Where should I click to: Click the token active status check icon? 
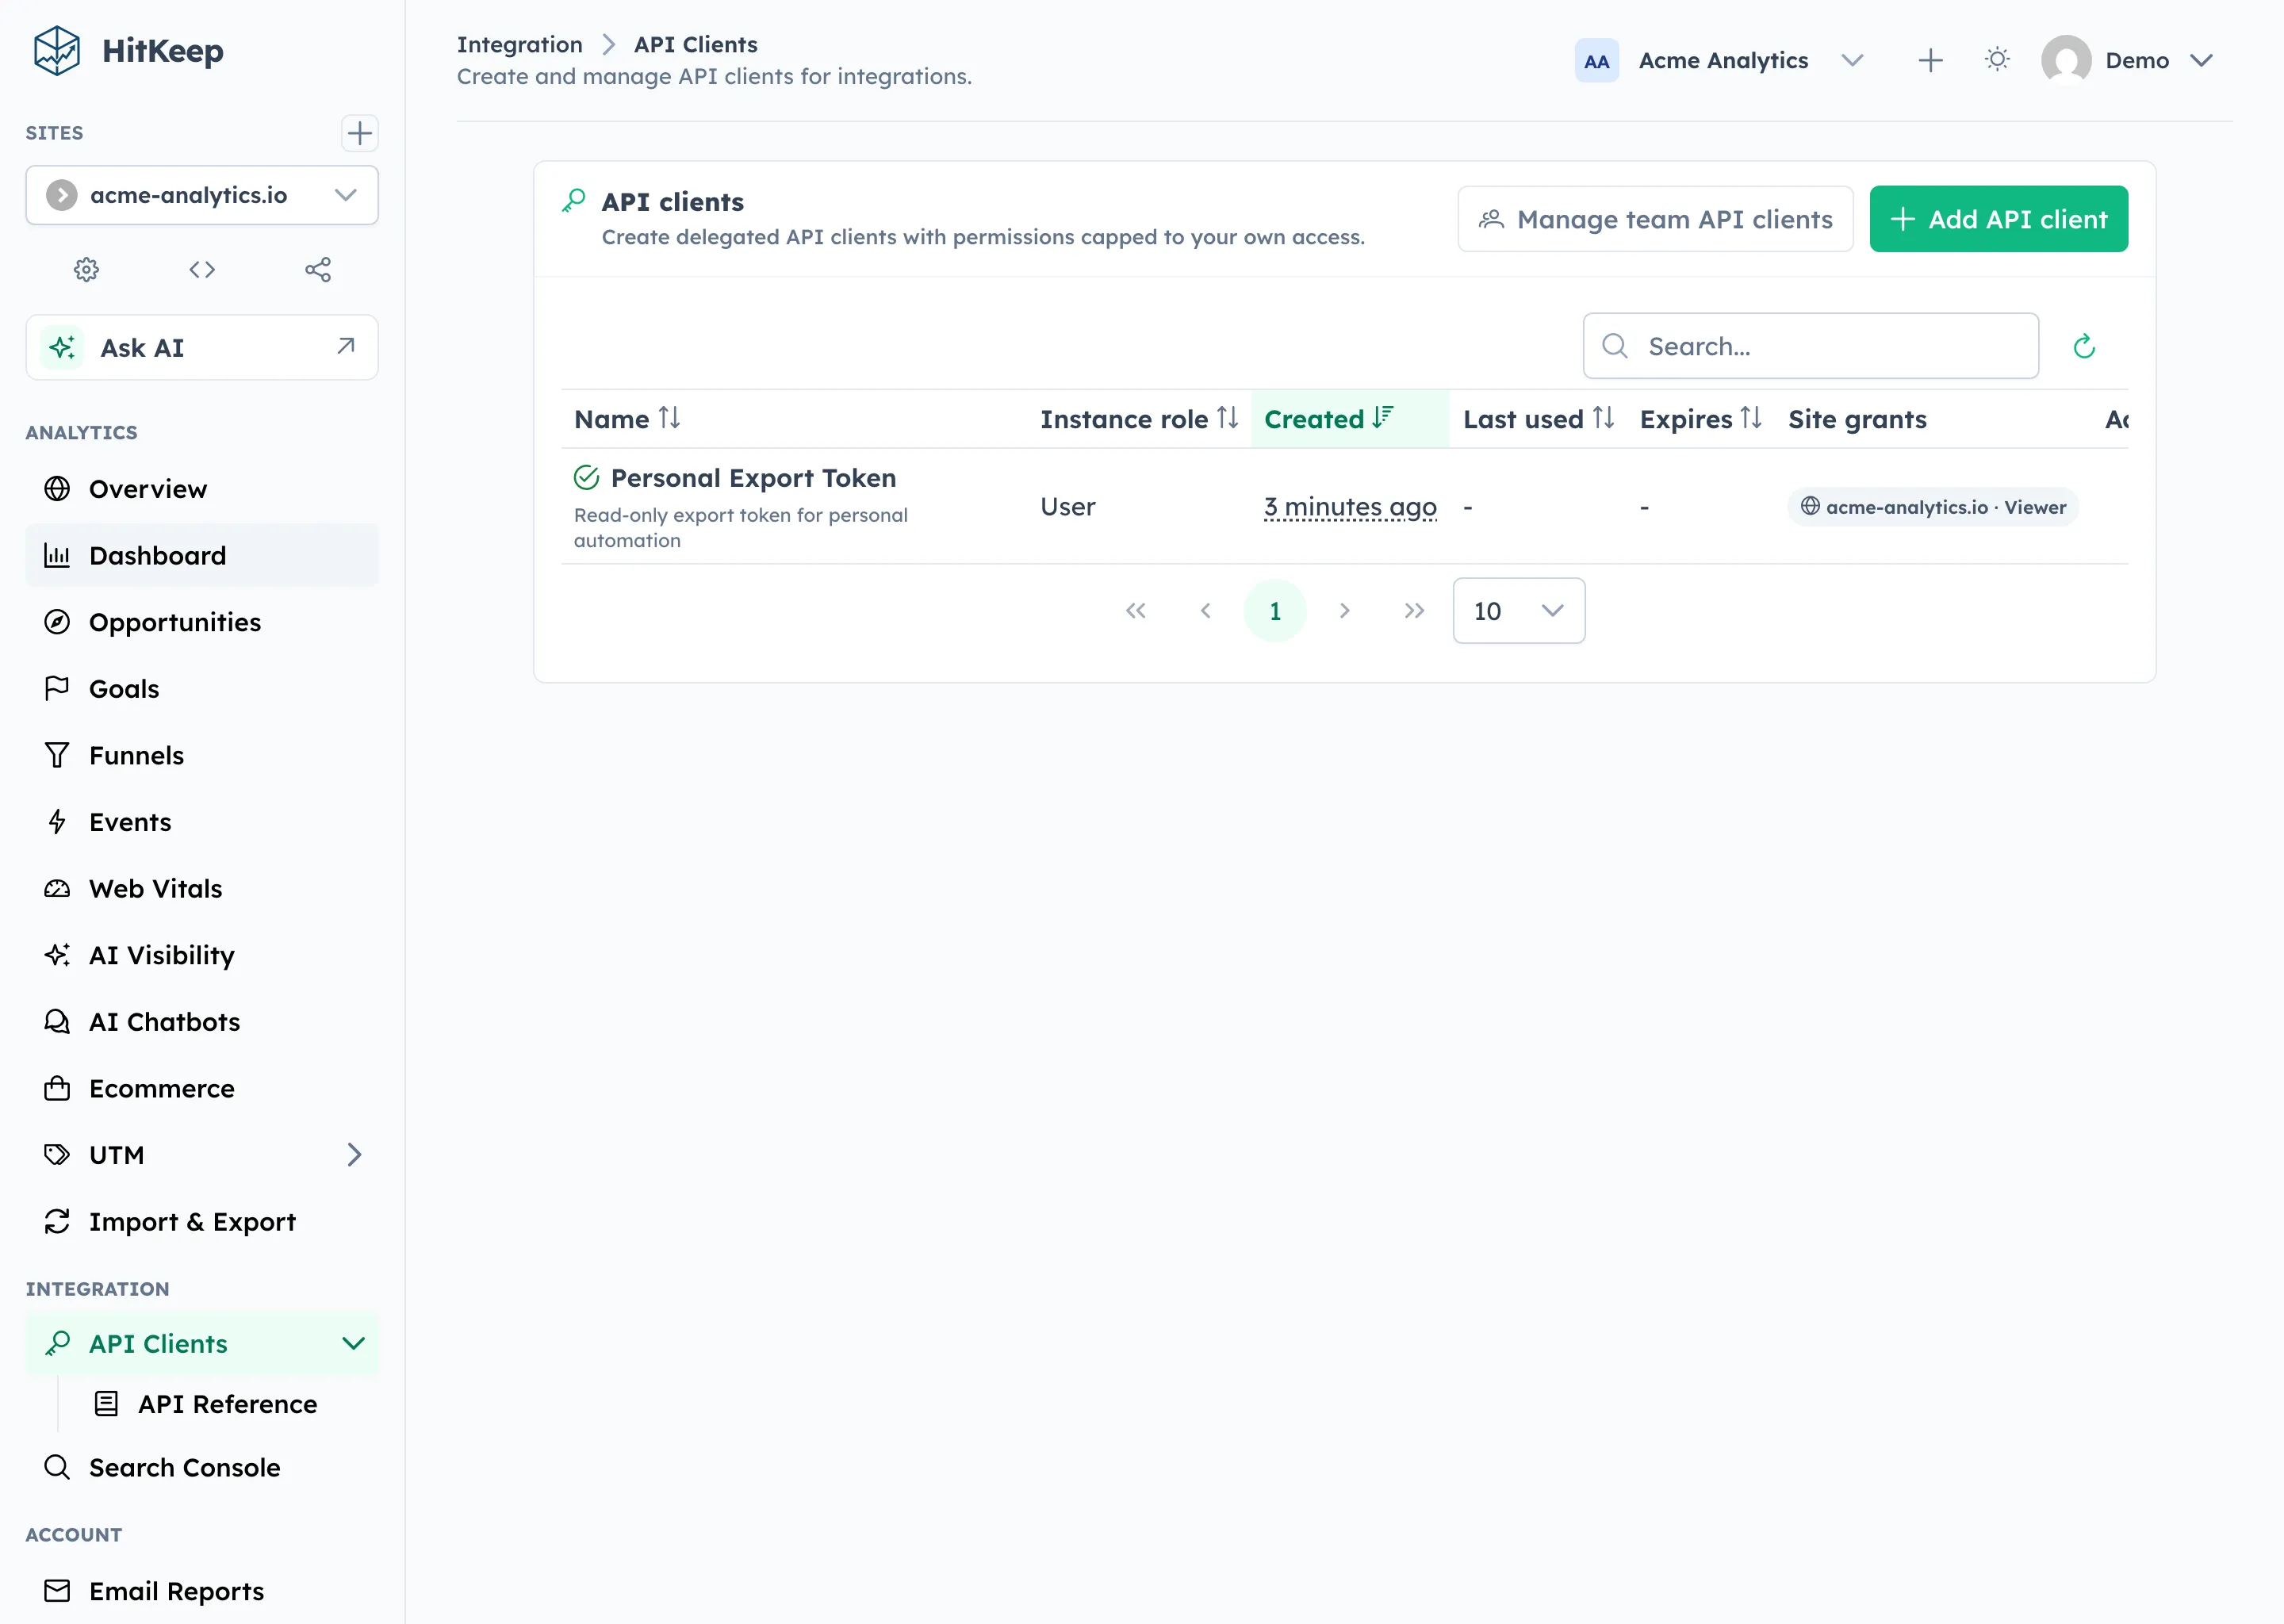[x=586, y=478]
